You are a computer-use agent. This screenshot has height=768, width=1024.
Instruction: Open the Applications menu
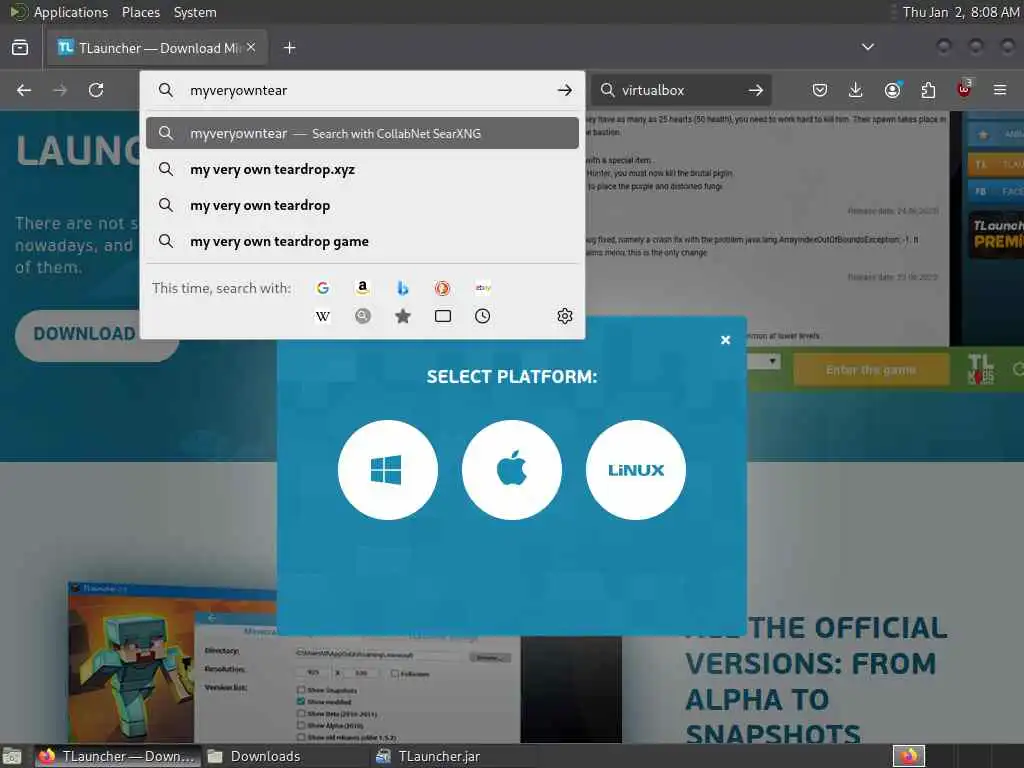click(71, 12)
